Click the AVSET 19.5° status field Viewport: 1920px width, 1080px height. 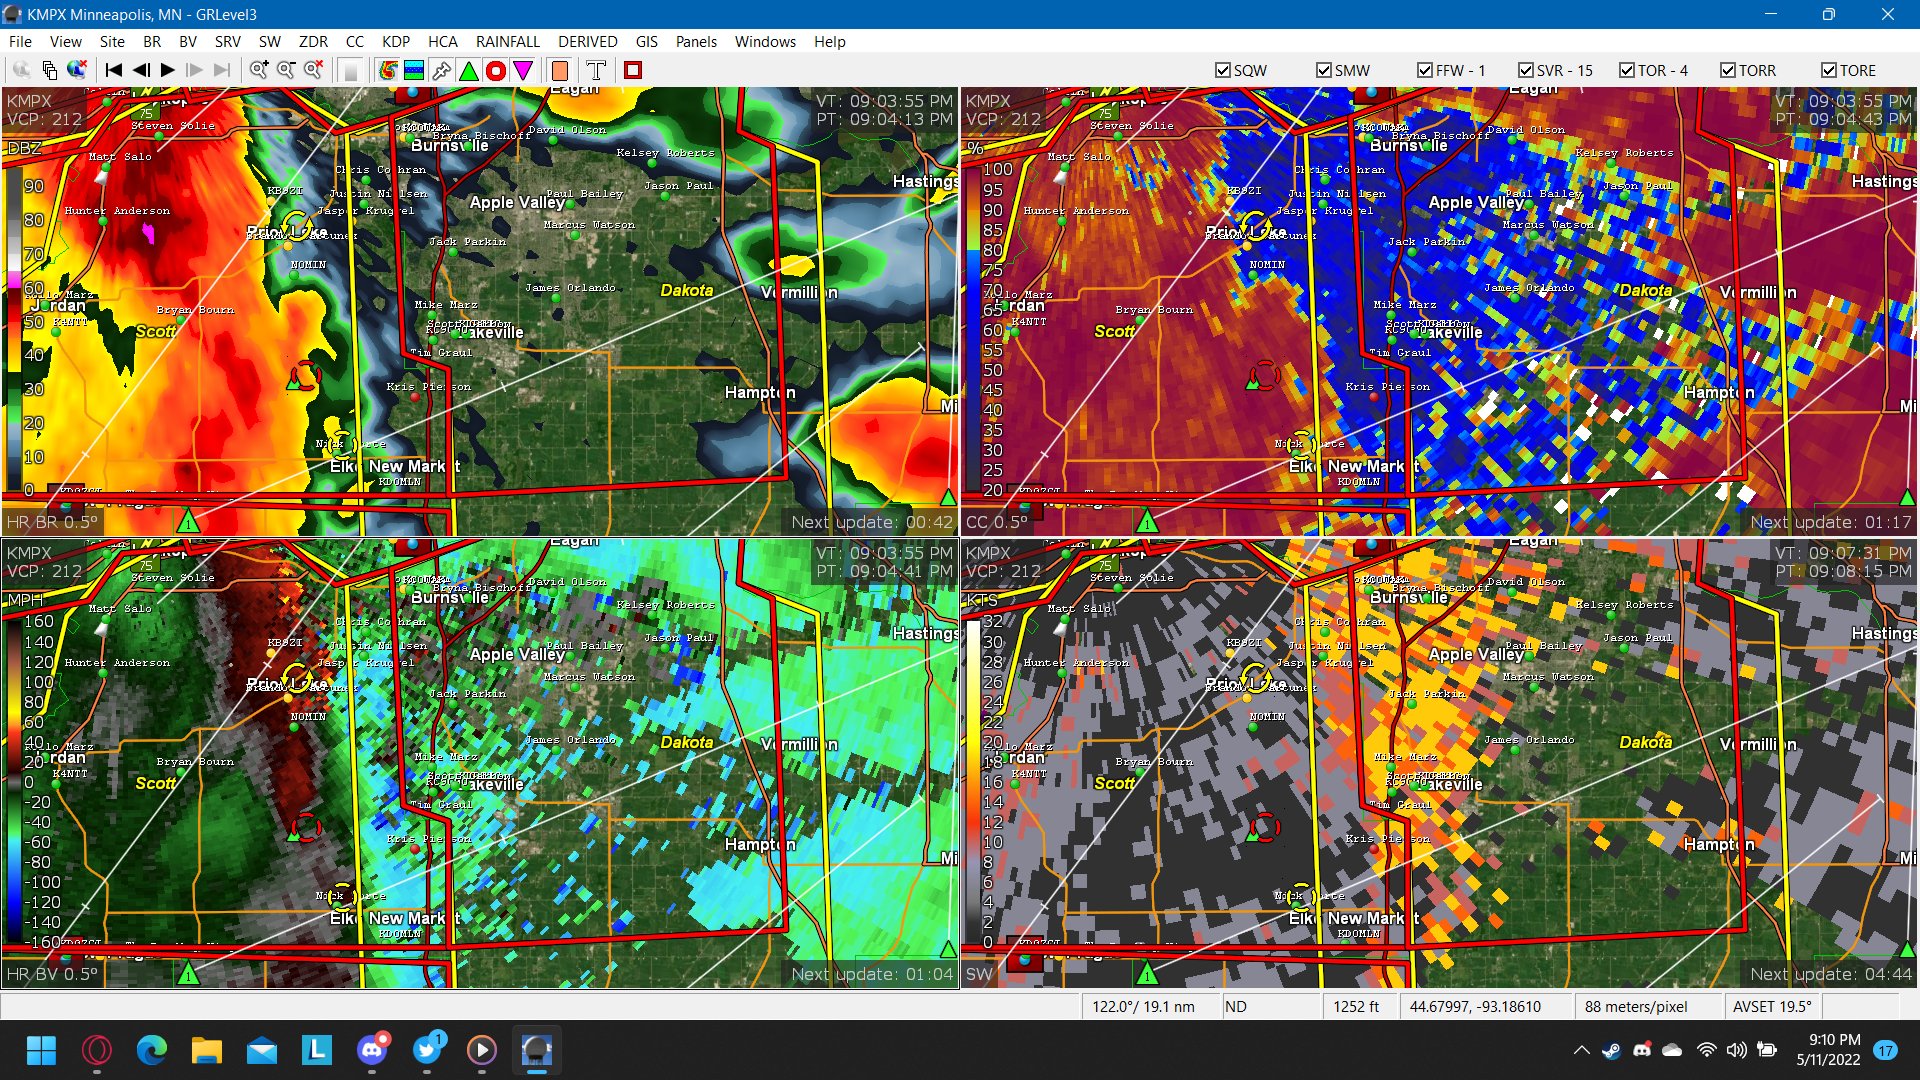(x=1772, y=1006)
